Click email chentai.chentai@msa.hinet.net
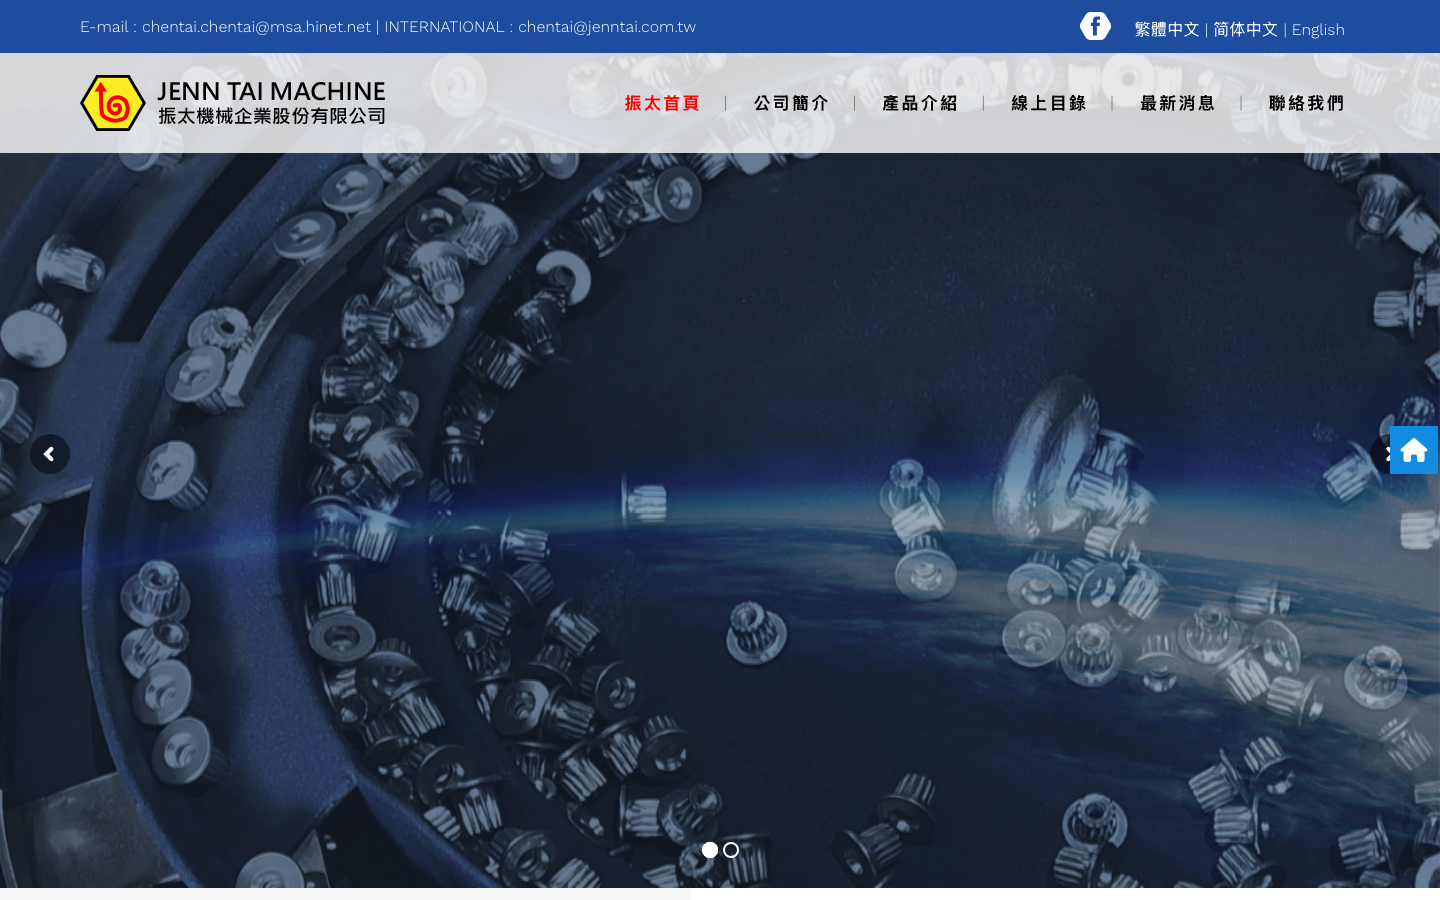This screenshot has height=900, width=1440. tap(256, 27)
